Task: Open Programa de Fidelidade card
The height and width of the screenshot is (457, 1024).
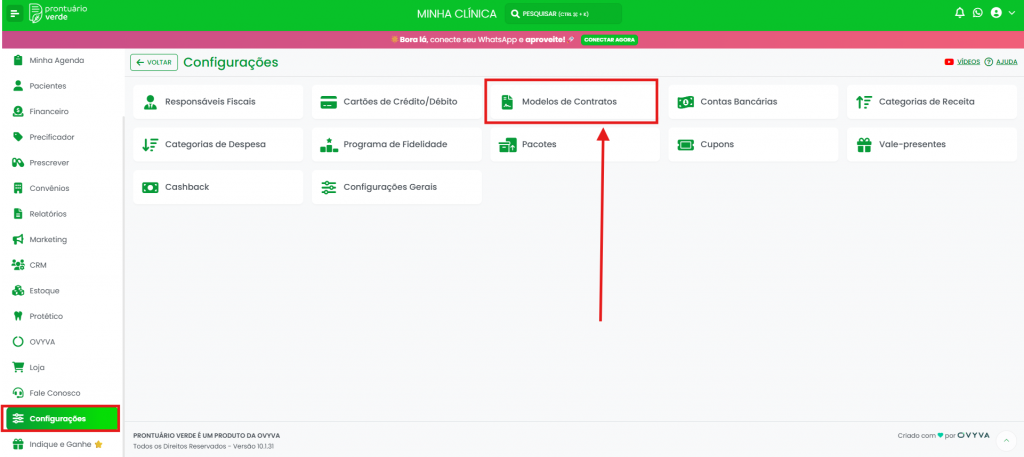Action: tap(396, 144)
